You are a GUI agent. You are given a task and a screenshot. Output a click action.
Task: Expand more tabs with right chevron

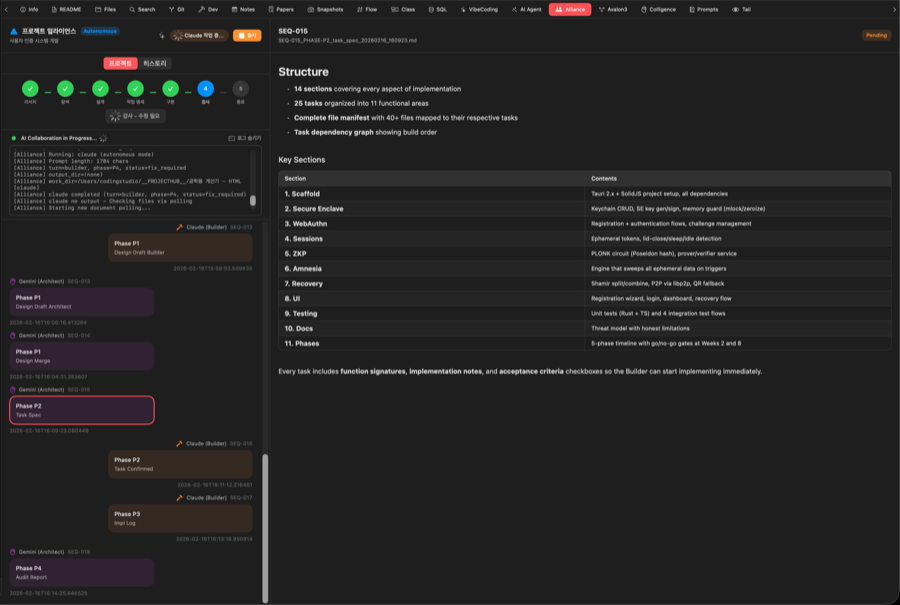click(893, 9)
